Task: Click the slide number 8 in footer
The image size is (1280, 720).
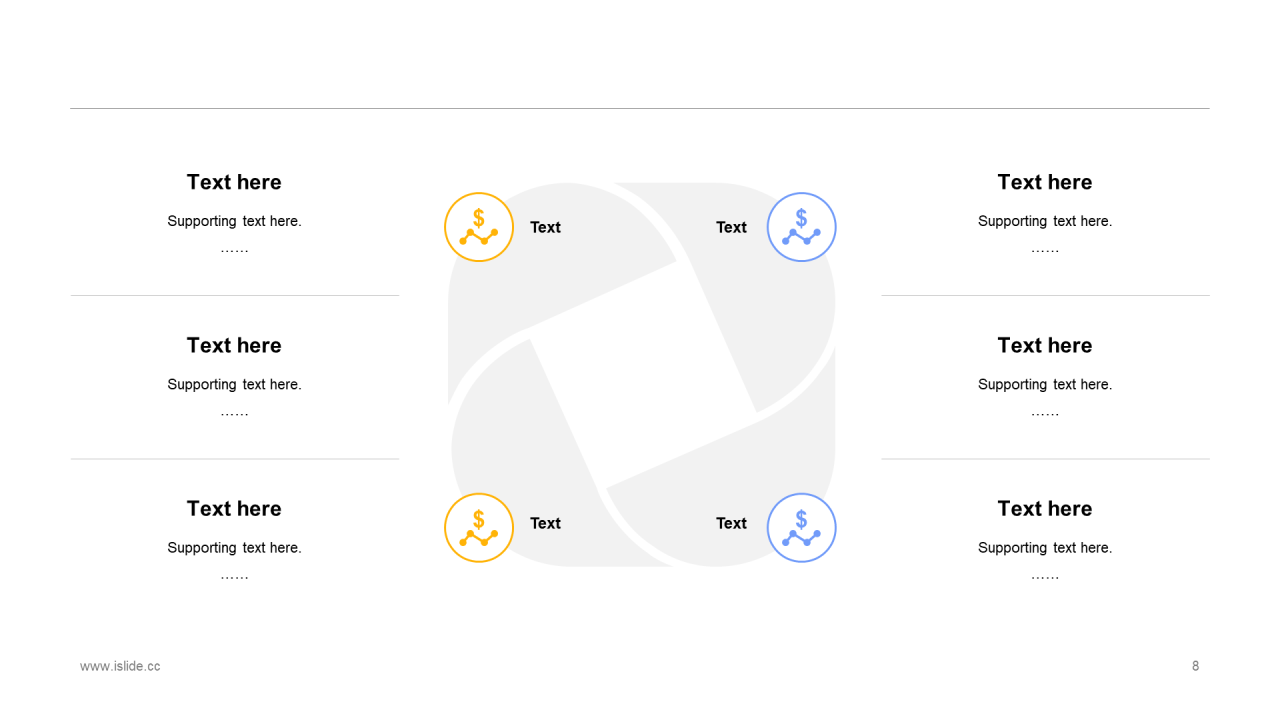Action: click(1195, 666)
